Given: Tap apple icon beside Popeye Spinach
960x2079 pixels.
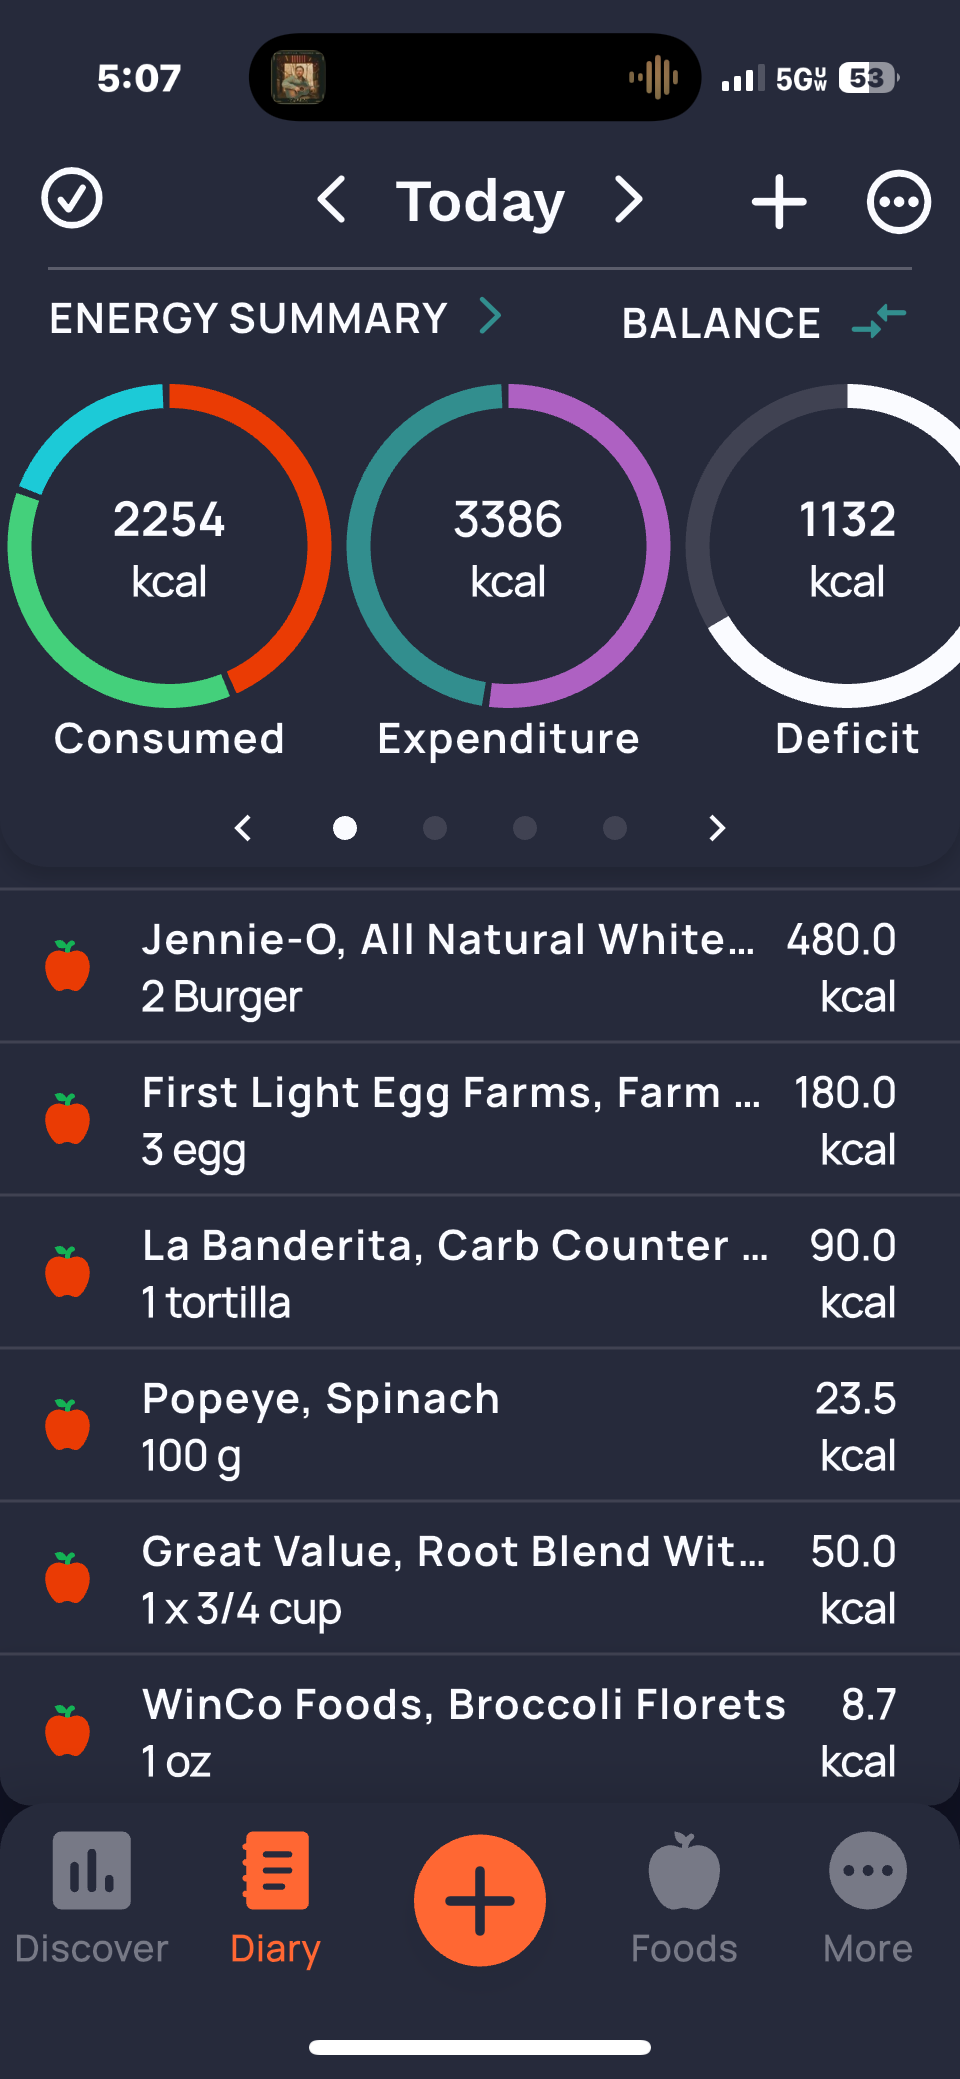Looking at the screenshot, I should [x=68, y=1425].
